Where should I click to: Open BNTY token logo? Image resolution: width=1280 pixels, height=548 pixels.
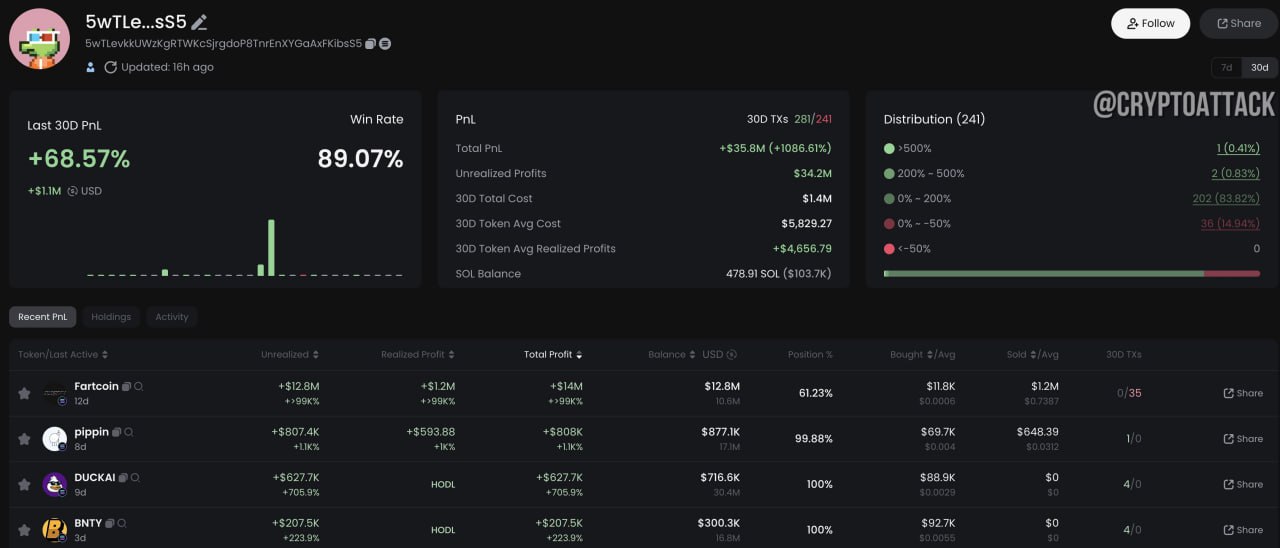pyautogui.click(x=54, y=530)
